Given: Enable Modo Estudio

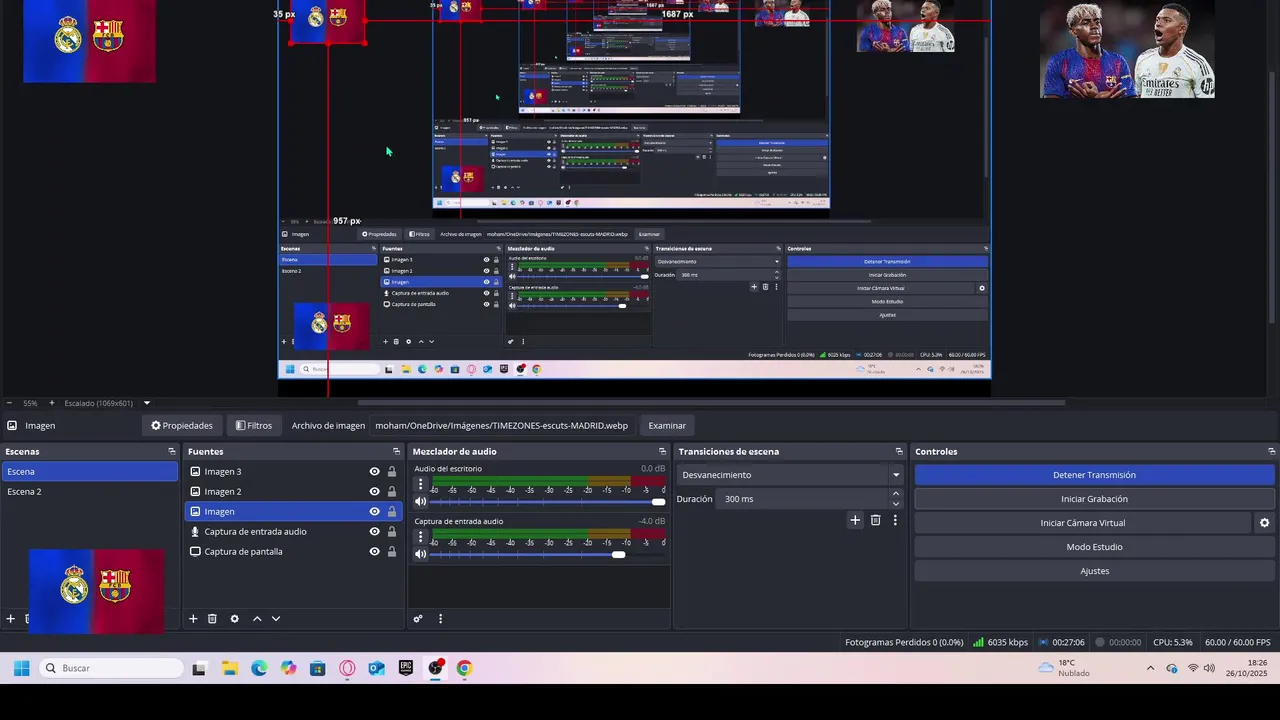Looking at the screenshot, I should 1094,547.
